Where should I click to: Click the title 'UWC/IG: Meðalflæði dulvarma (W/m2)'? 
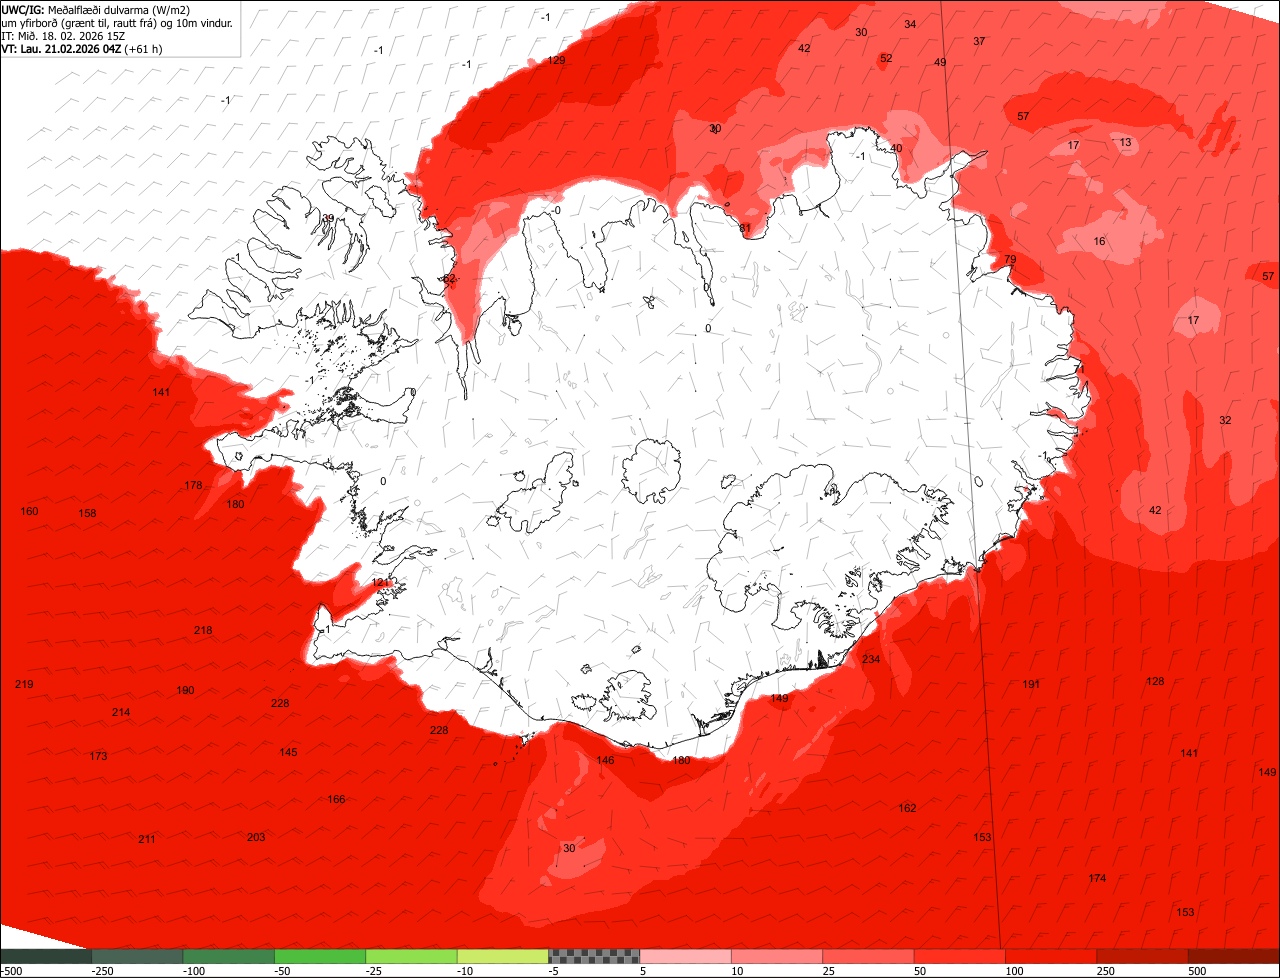click(96, 10)
